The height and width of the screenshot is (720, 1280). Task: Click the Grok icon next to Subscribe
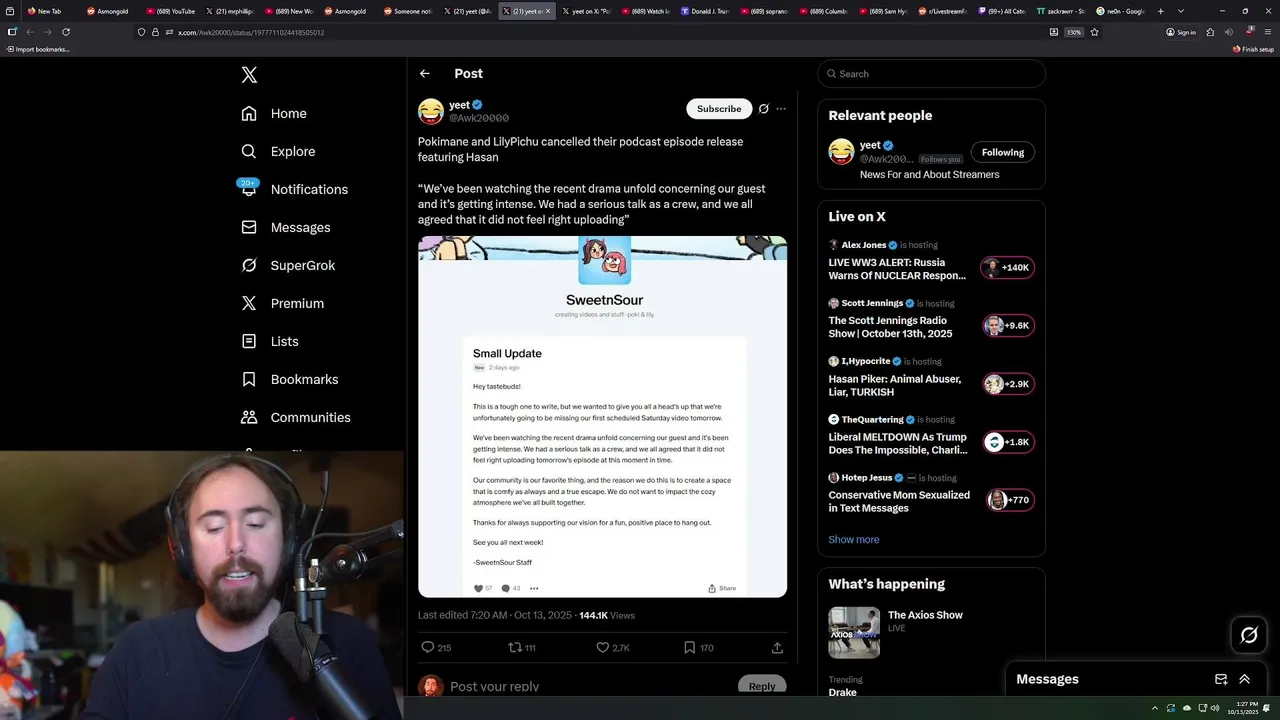764,109
